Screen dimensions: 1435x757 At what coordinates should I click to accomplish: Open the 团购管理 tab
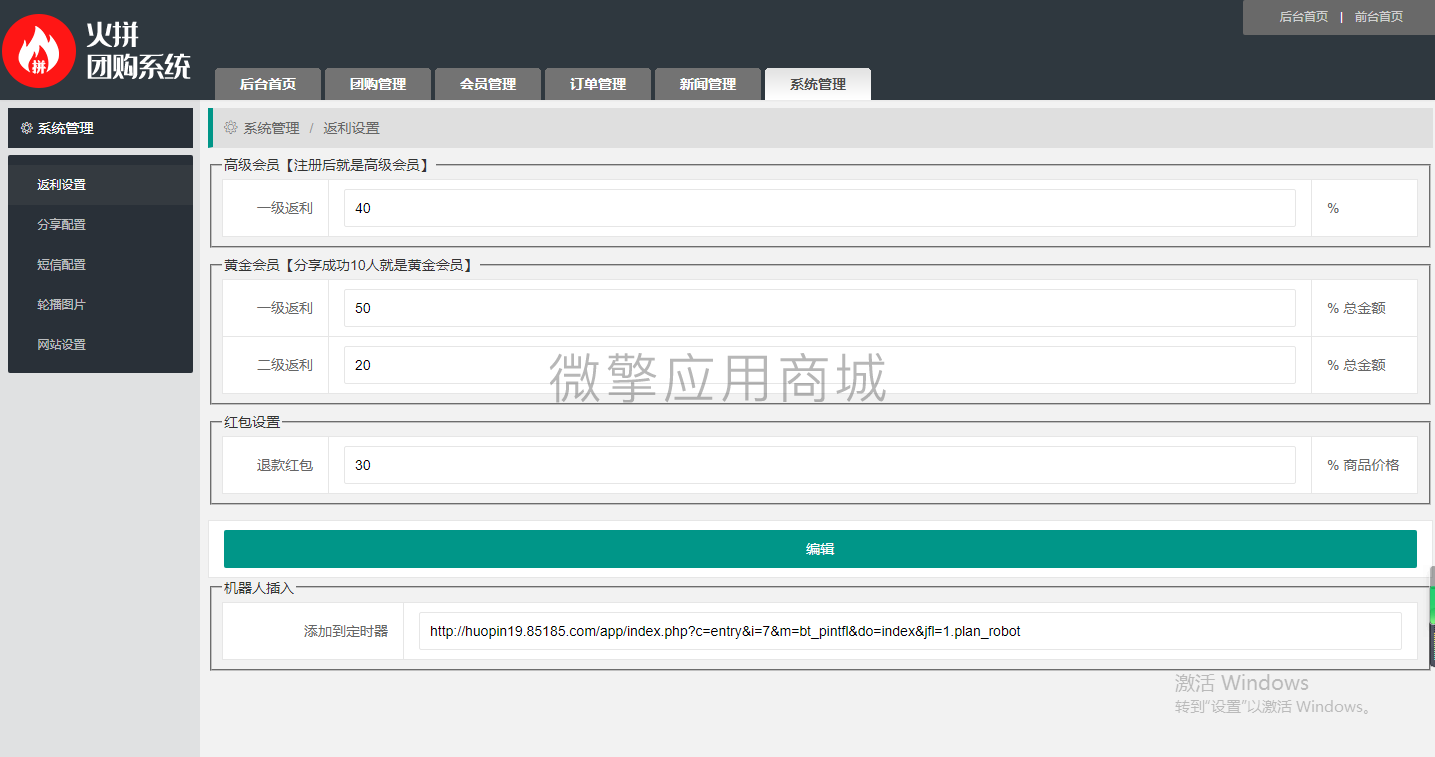tap(378, 84)
